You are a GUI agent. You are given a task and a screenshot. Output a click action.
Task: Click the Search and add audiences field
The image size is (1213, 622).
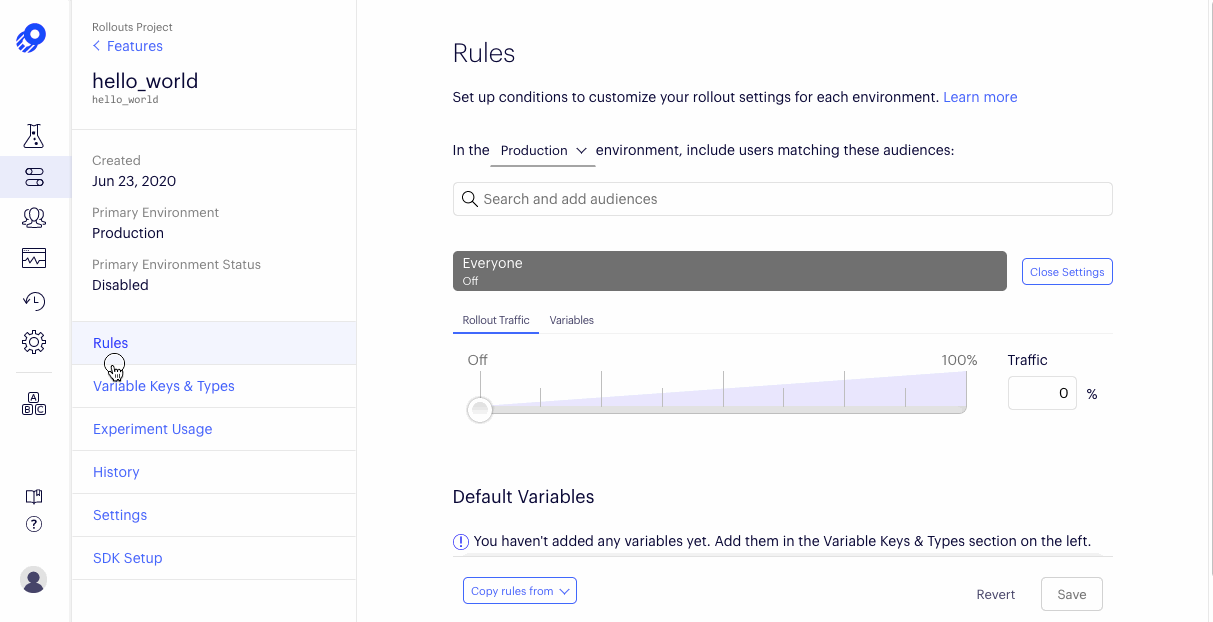[x=783, y=199]
